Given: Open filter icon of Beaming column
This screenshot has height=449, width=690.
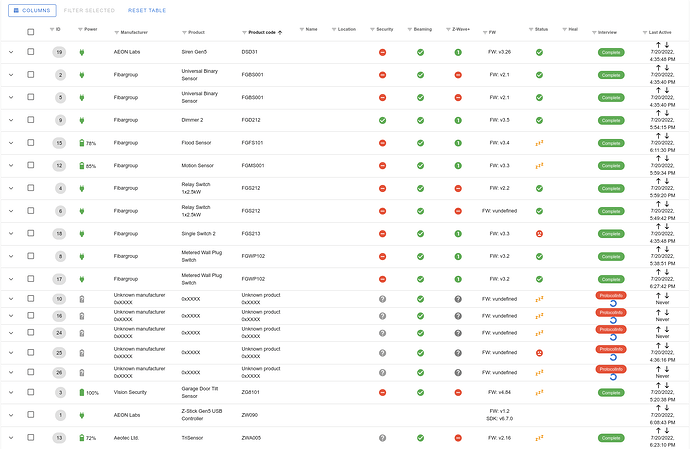Looking at the screenshot, I should (x=410, y=29).
